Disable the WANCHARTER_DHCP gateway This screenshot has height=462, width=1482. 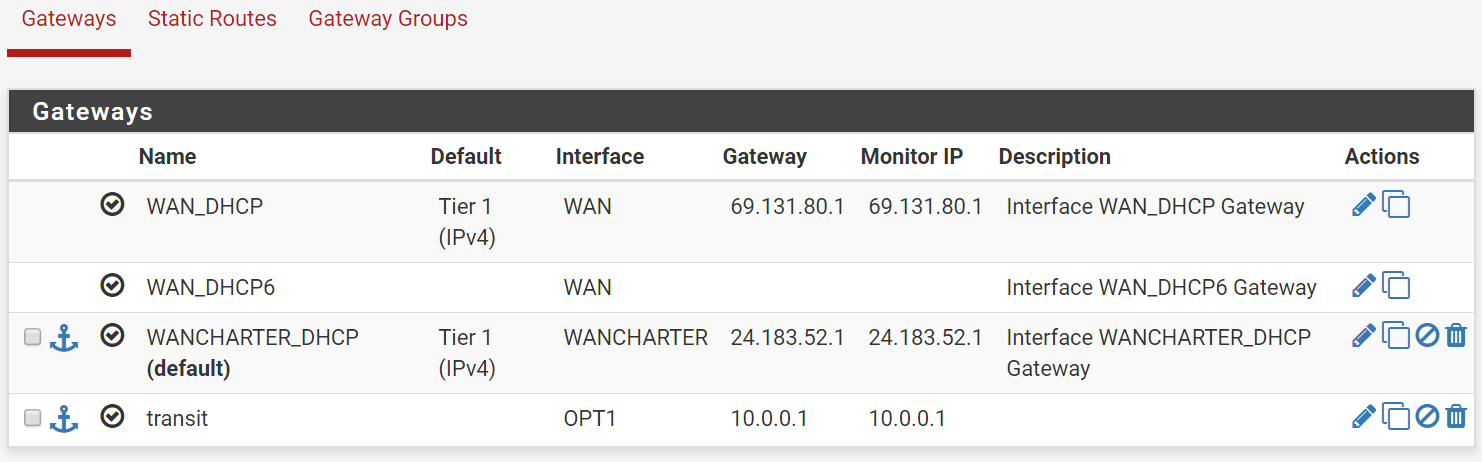1427,335
